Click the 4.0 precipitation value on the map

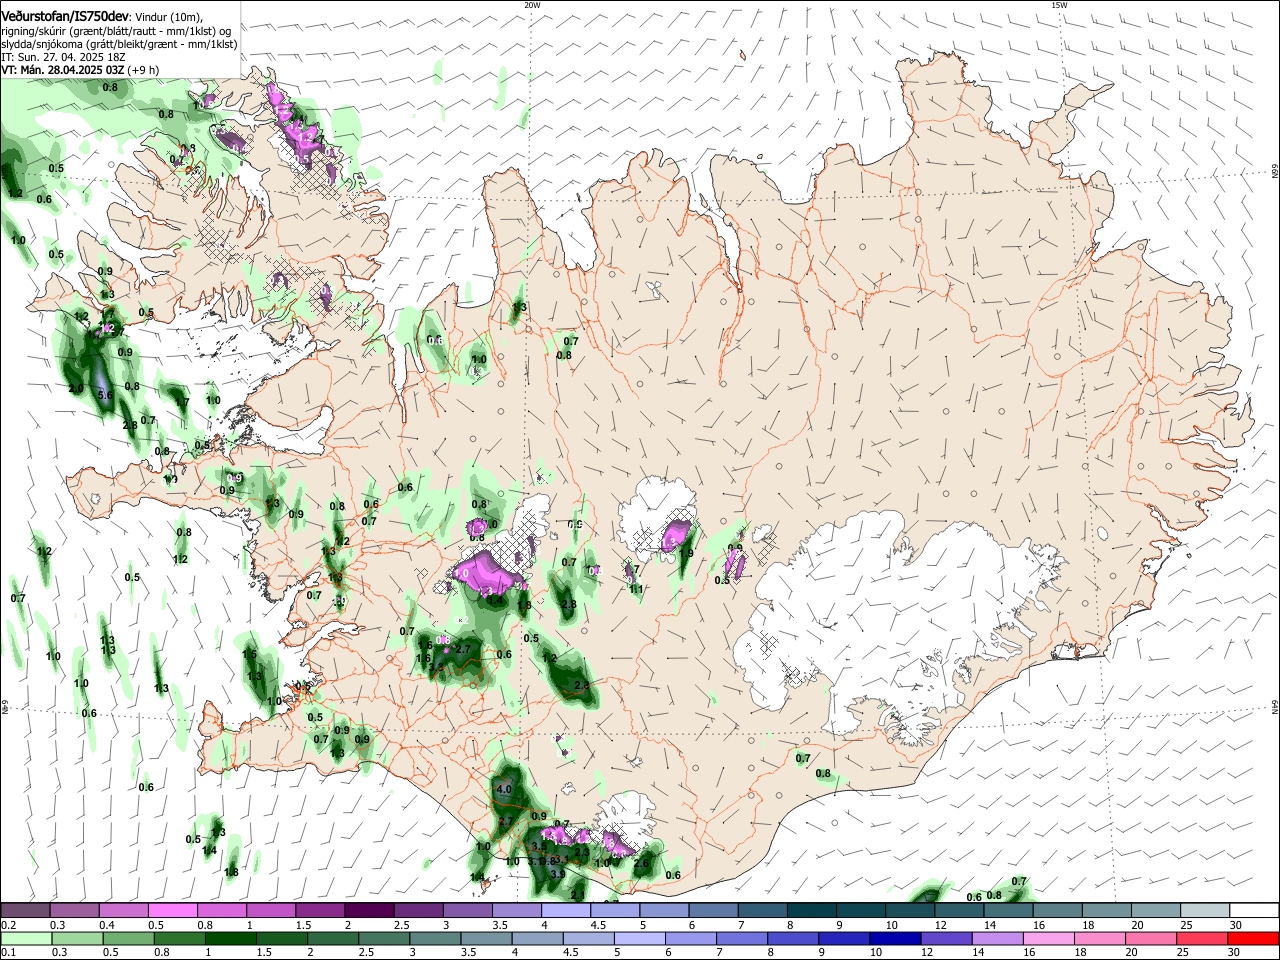(x=504, y=789)
